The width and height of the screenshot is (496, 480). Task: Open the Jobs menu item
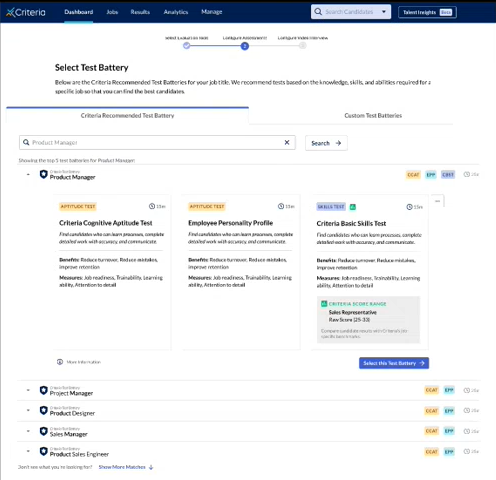click(x=112, y=12)
